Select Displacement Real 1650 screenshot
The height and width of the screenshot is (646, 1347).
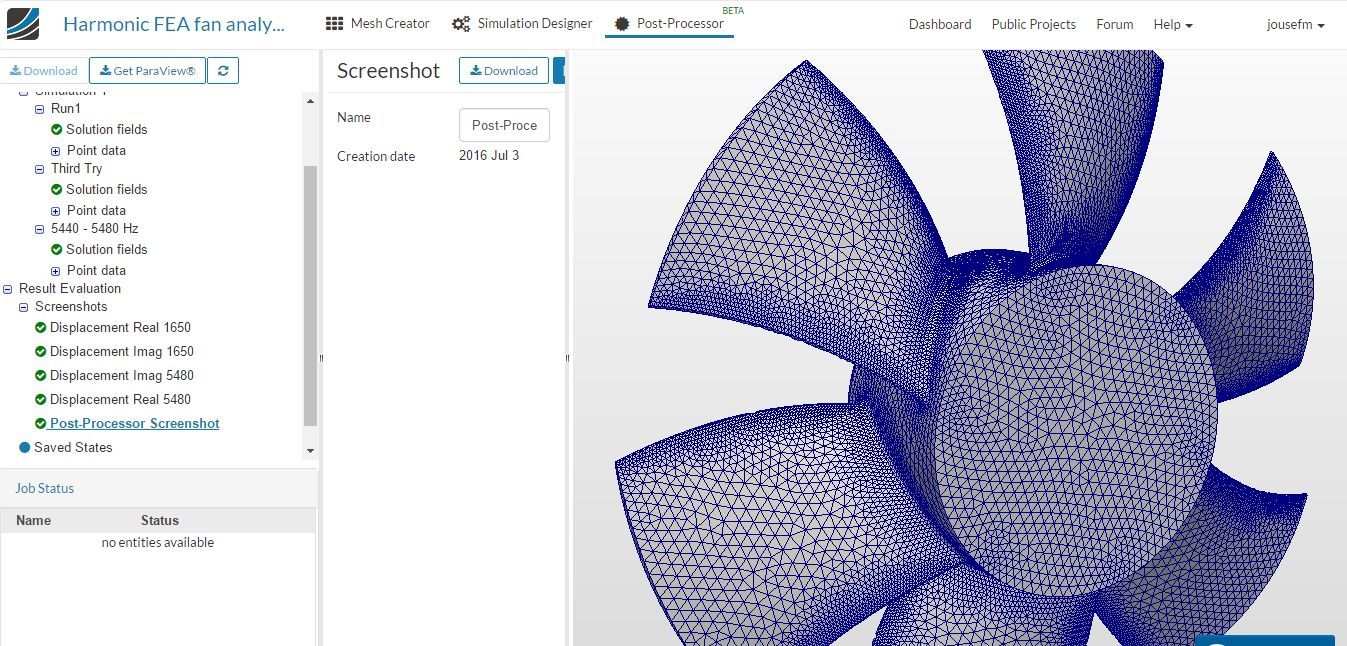point(120,327)
